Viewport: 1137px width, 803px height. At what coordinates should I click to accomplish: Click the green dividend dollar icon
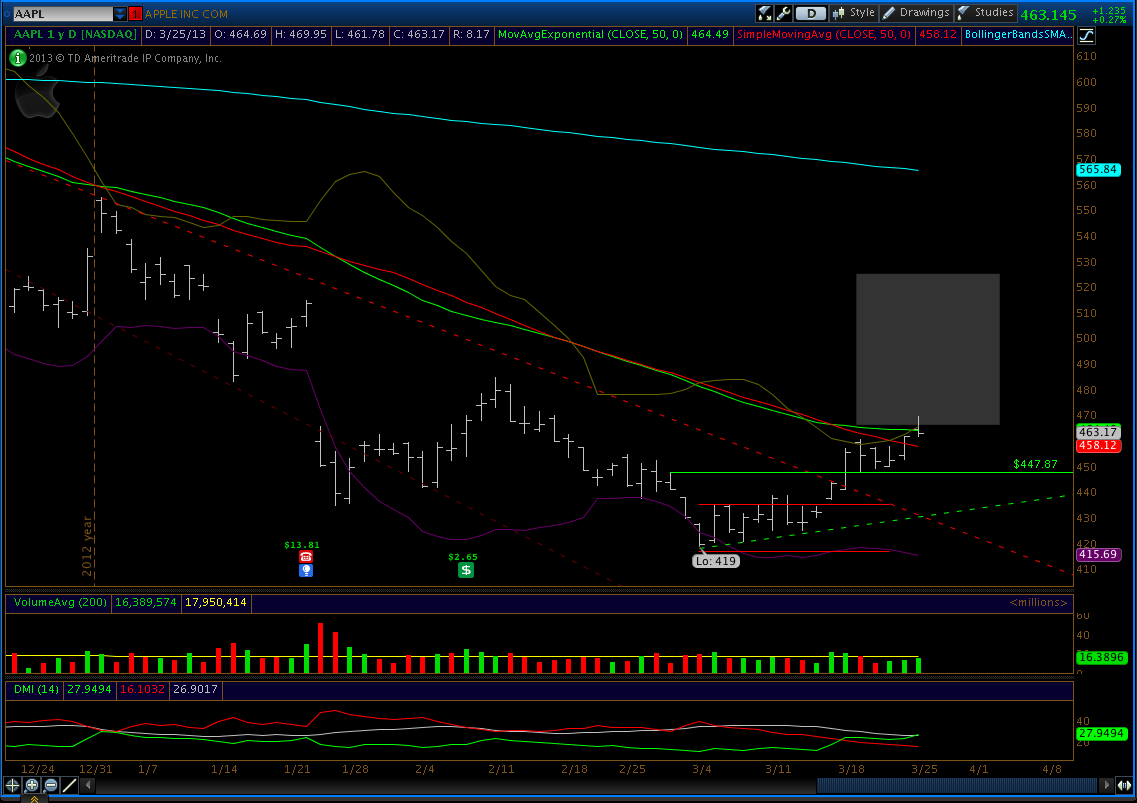point(466,570)
